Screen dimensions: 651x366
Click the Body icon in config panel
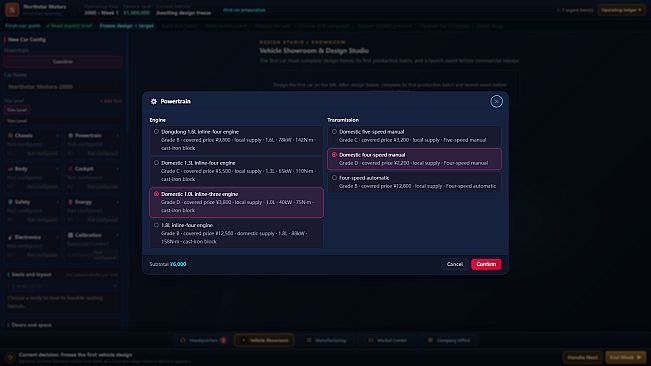click(10, 169)
